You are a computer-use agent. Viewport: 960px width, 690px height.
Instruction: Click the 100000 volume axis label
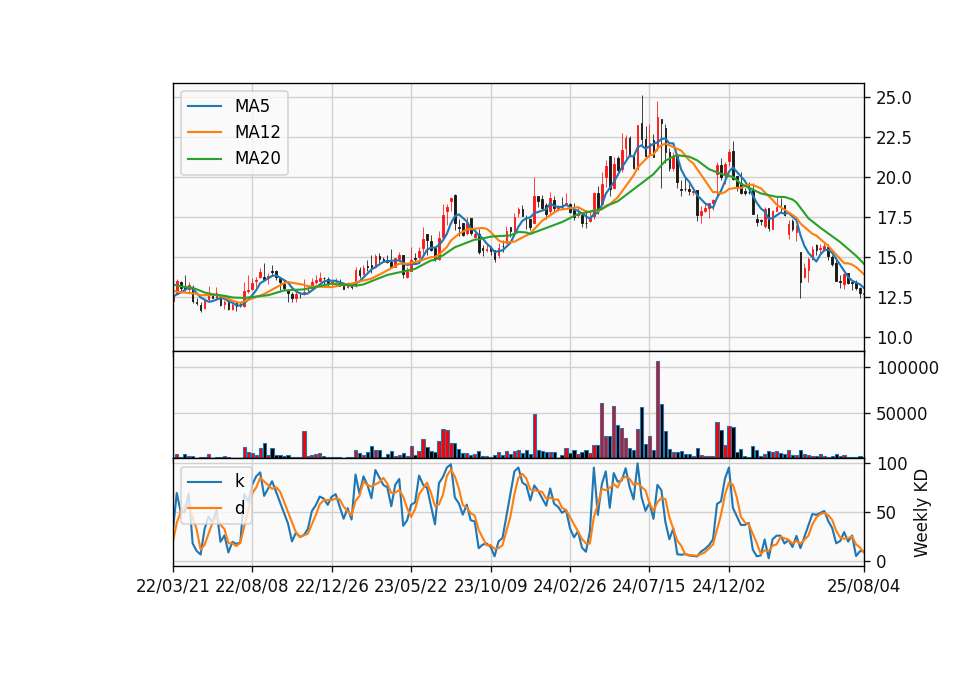(x=907, y=368)
